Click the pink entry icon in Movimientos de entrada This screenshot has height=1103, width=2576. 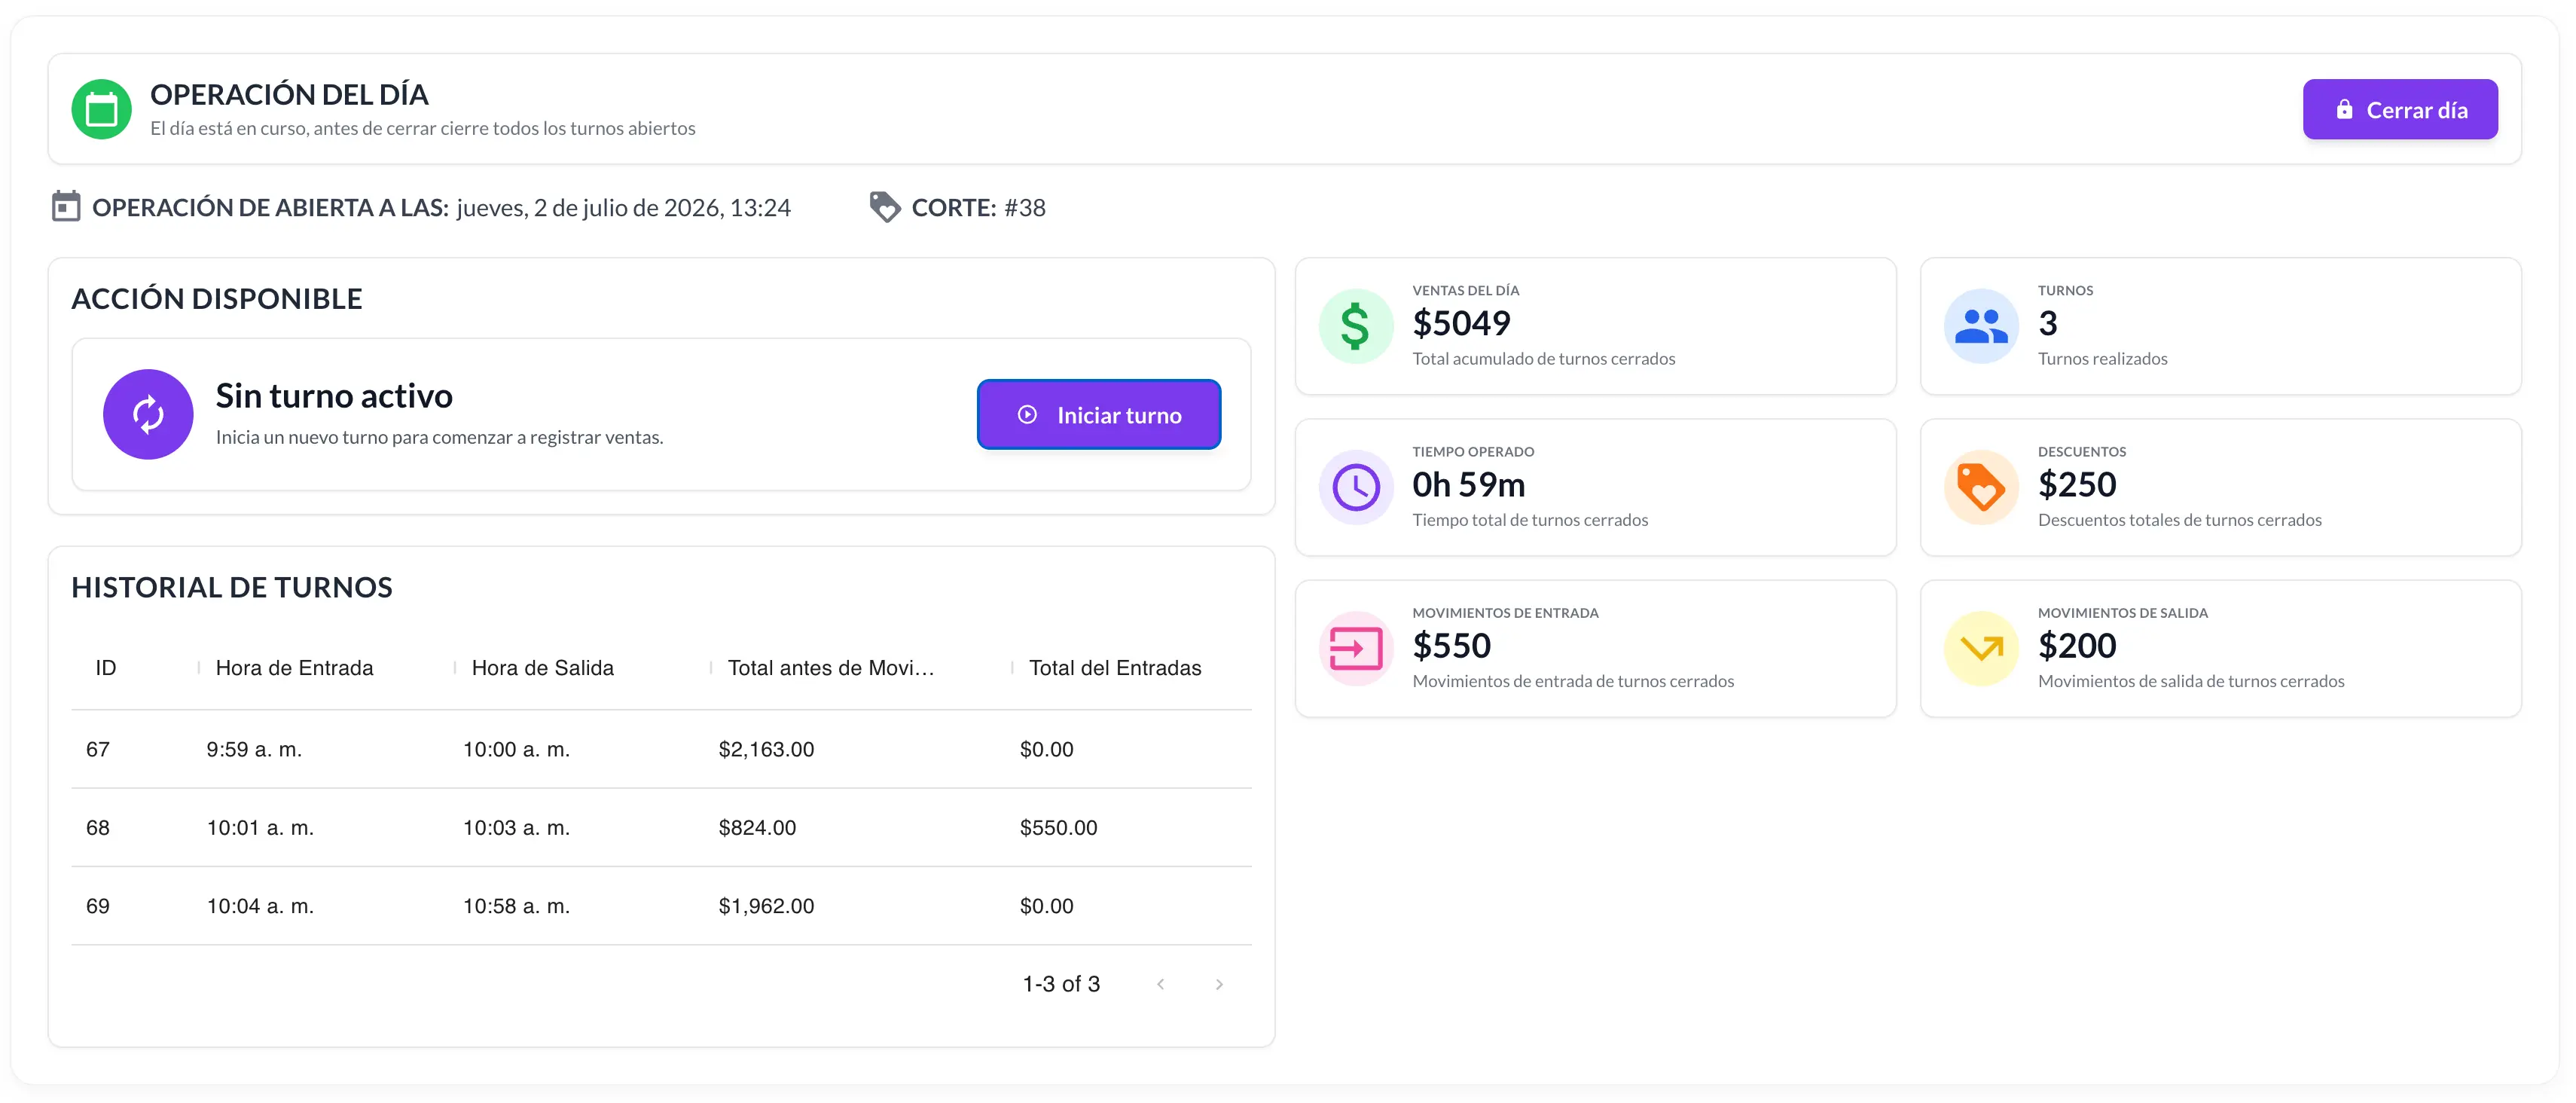click(1355, 648)
